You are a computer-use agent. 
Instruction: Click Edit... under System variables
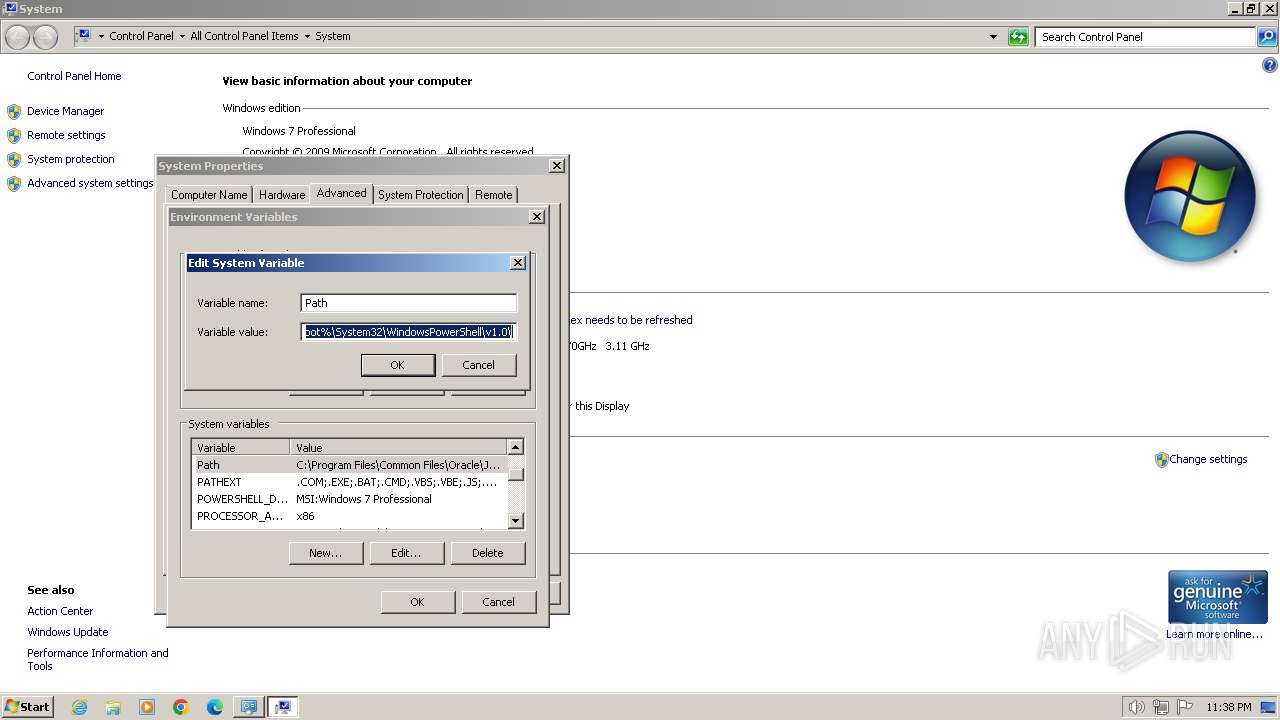(x=406, y=553)
